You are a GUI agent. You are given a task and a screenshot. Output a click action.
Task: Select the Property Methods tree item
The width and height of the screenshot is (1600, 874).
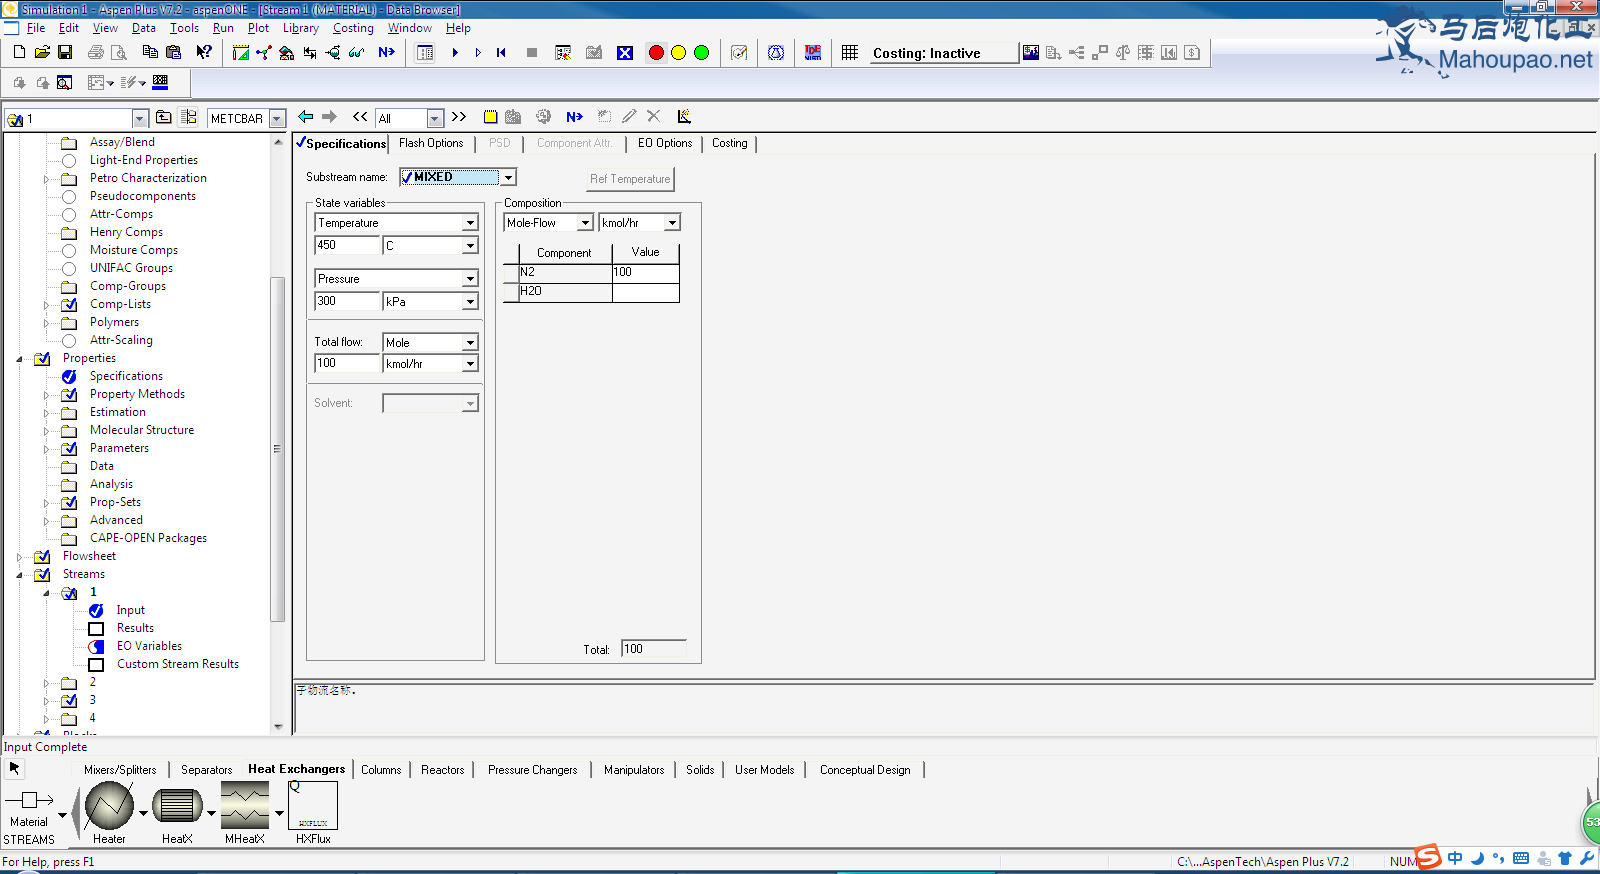[137, 394]
